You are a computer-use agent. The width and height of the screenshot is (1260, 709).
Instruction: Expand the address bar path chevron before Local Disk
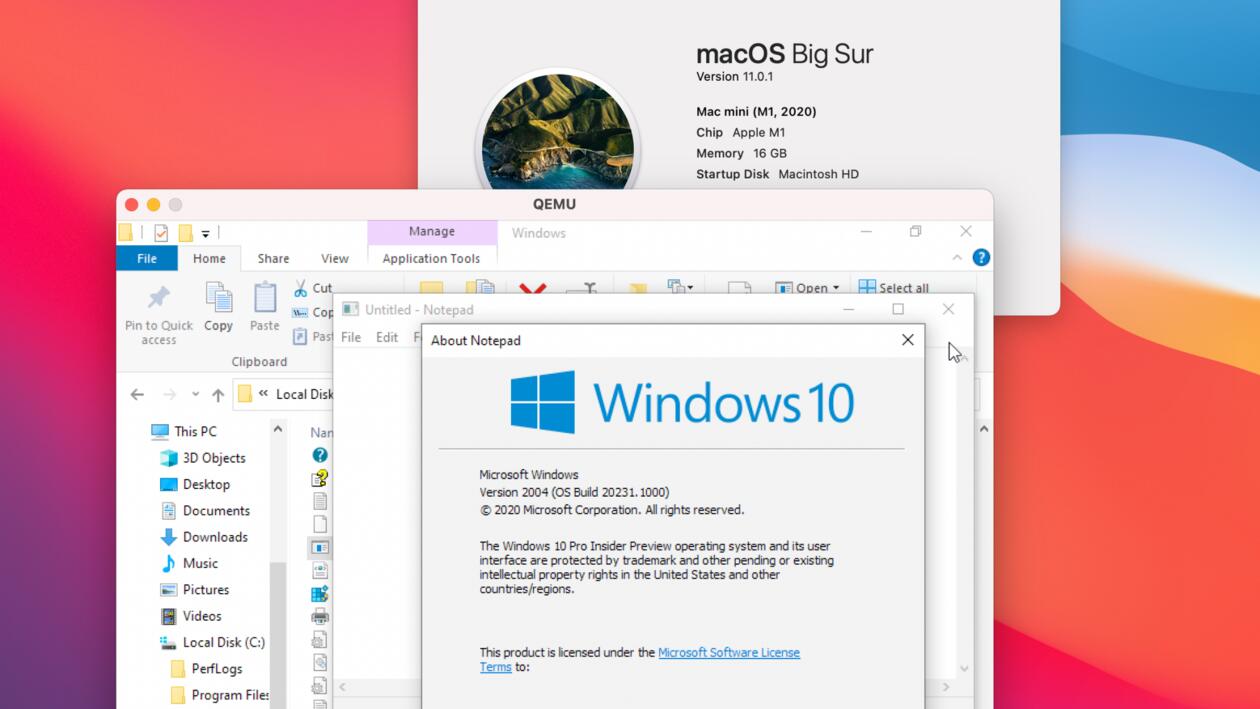point(264,393)
